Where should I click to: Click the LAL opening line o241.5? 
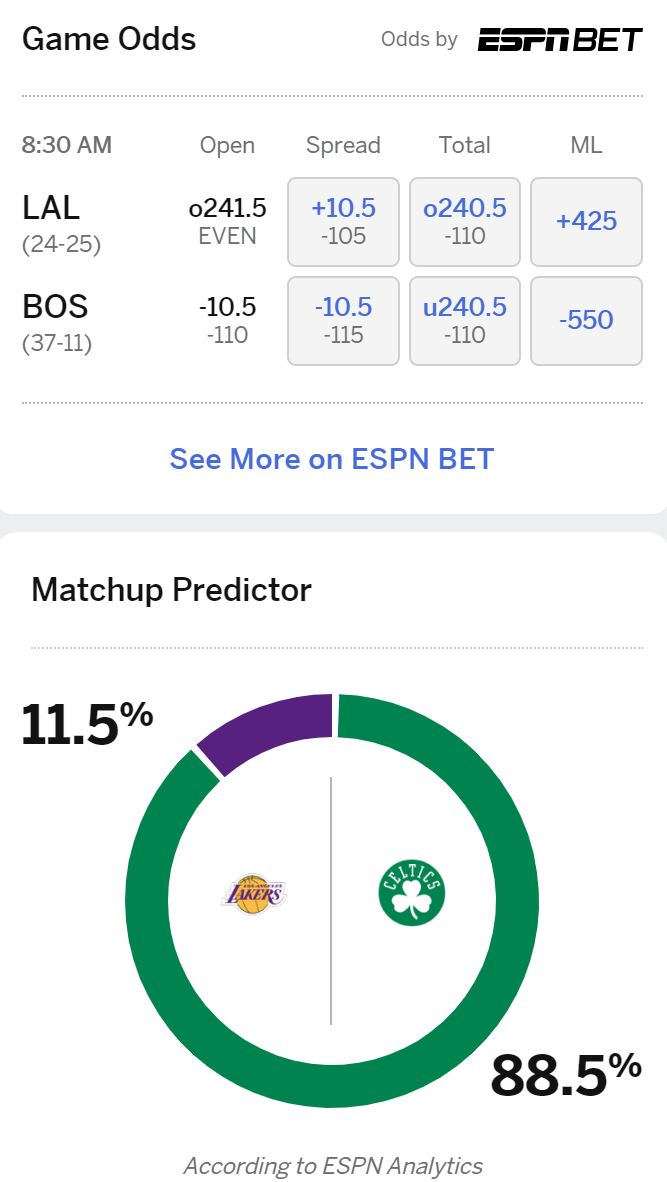pos(227,208)
